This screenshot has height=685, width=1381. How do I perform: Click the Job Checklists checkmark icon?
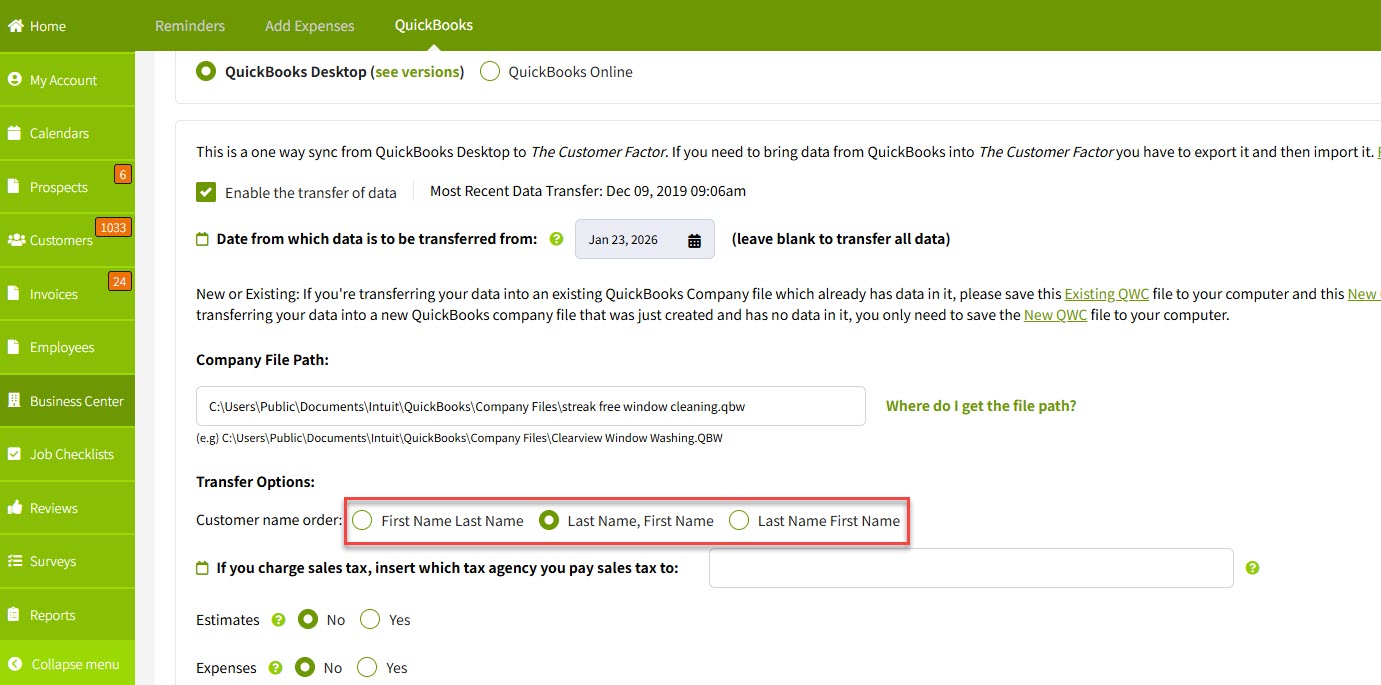[15, 454]
